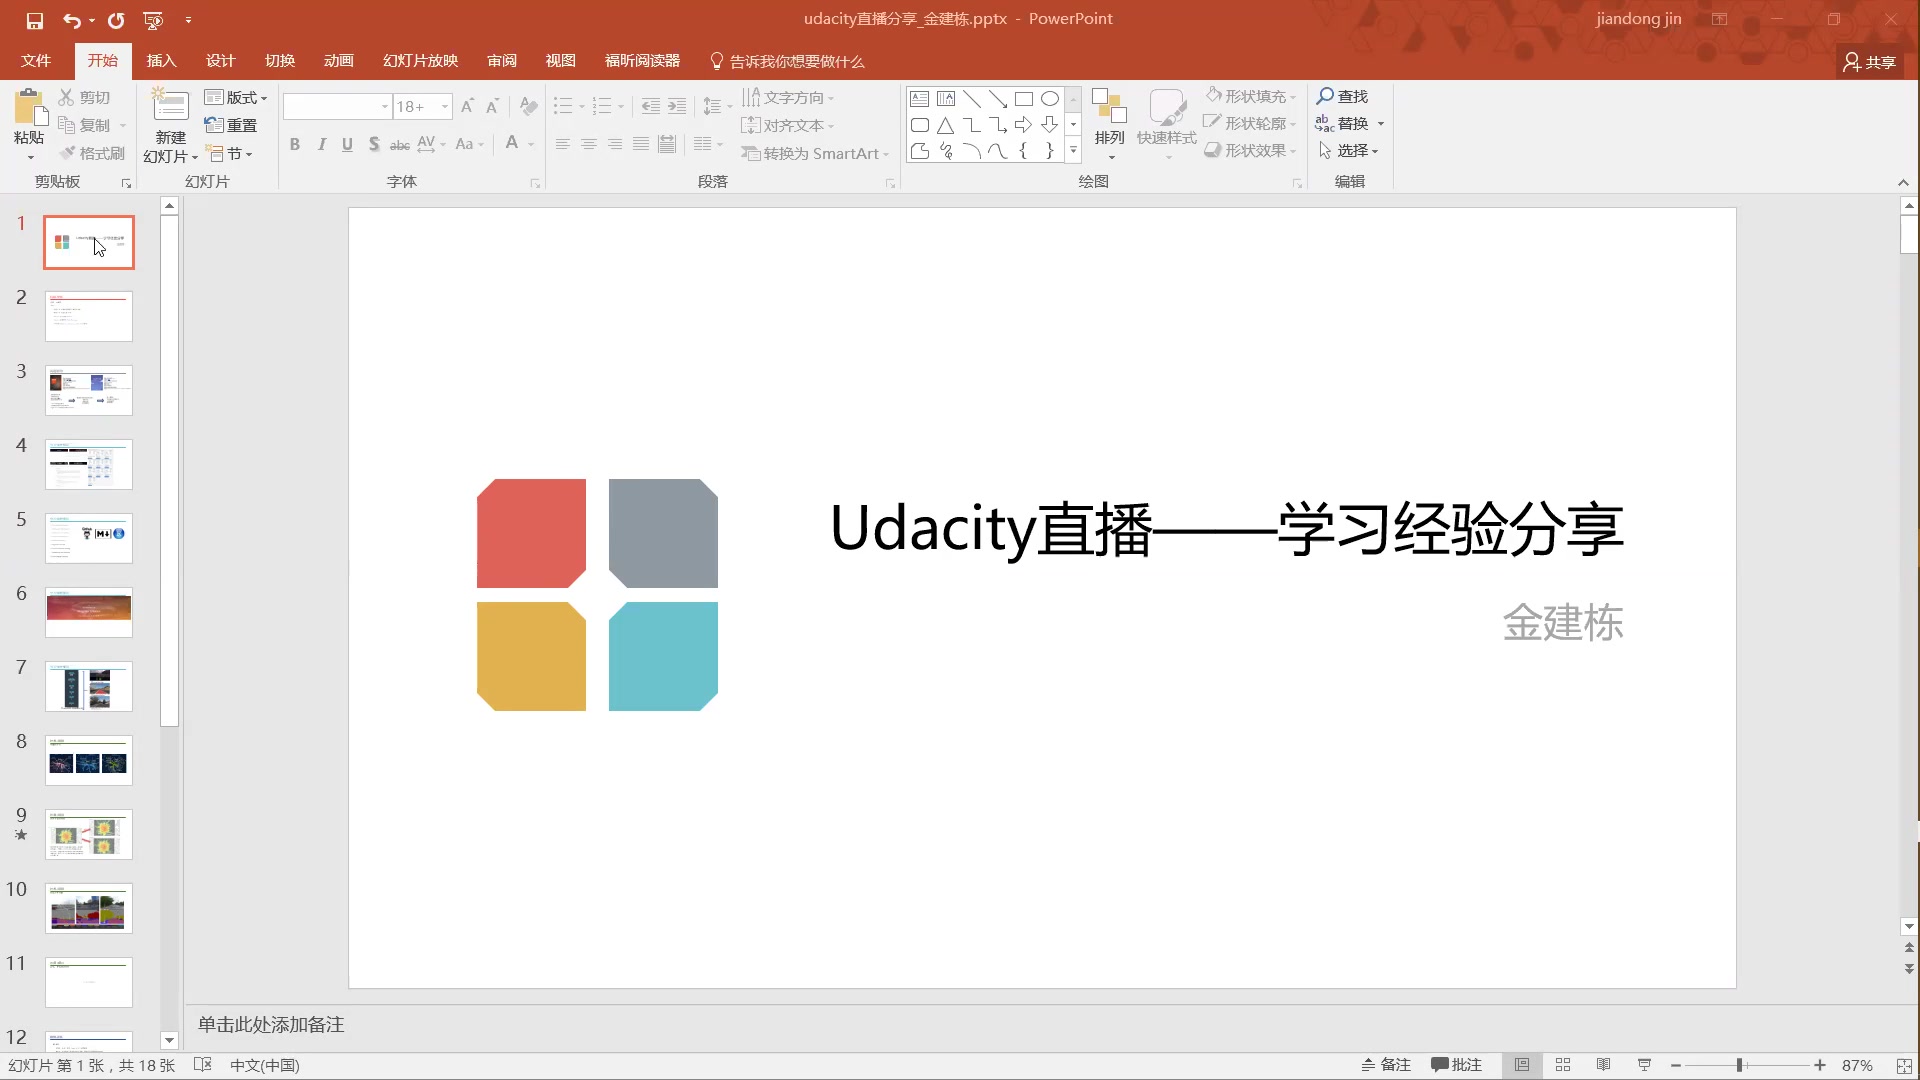Open the Transitions (切换) tab

coord(280,61)
